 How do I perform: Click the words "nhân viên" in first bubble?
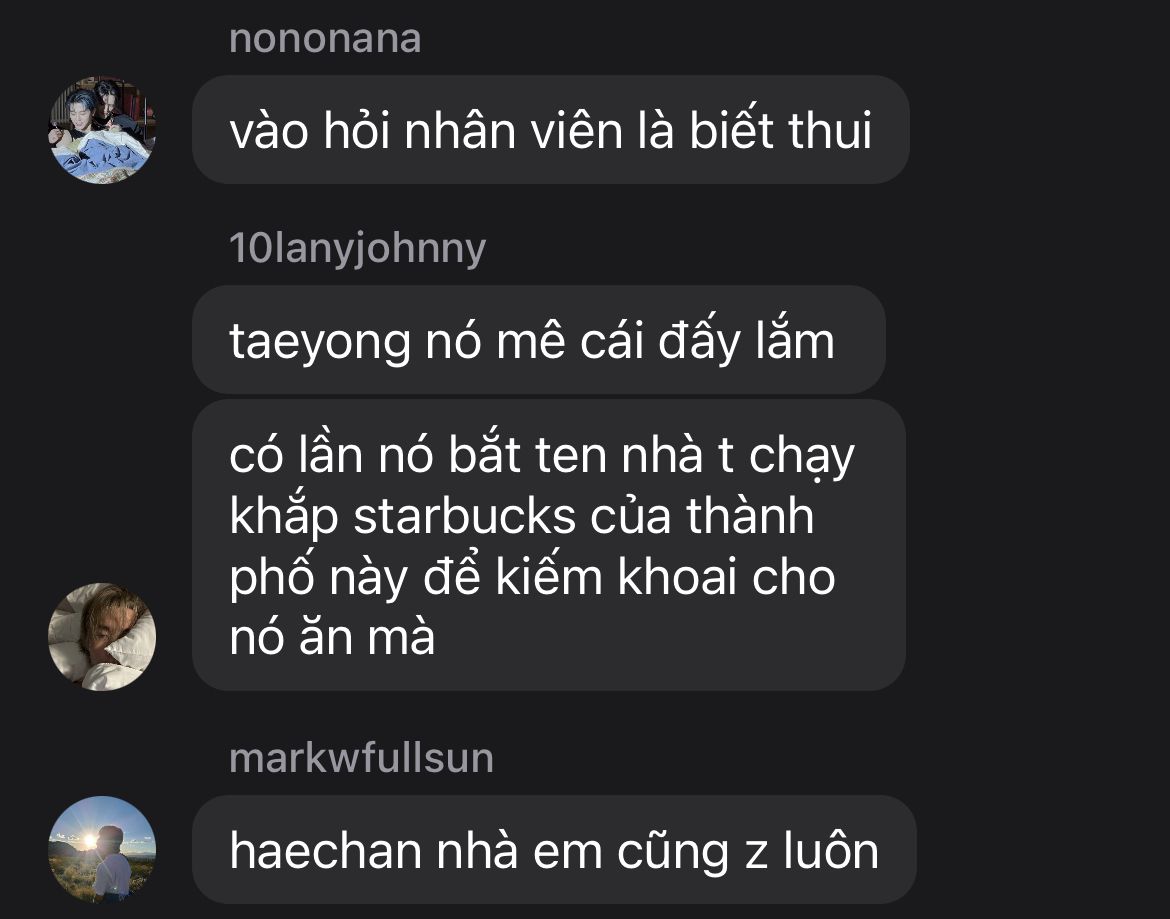coord(513,131)
